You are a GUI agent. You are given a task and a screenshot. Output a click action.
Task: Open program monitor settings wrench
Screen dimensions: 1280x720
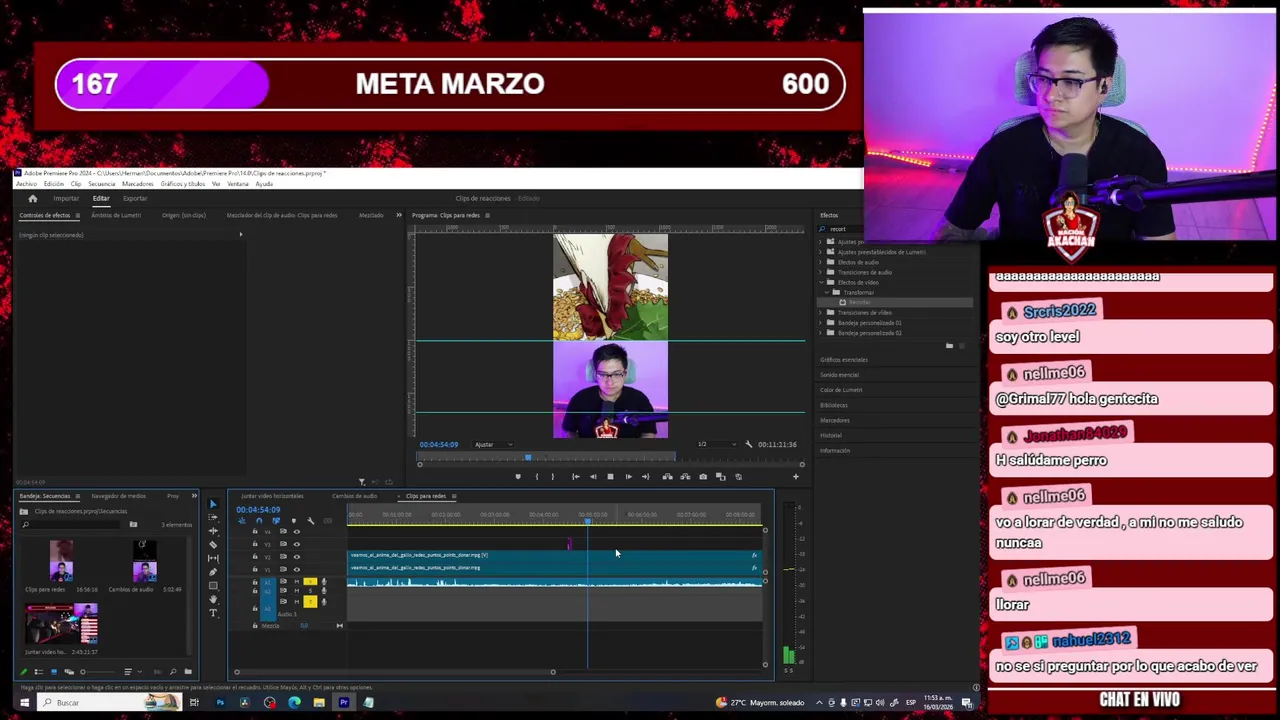click(x=748, y=444)
